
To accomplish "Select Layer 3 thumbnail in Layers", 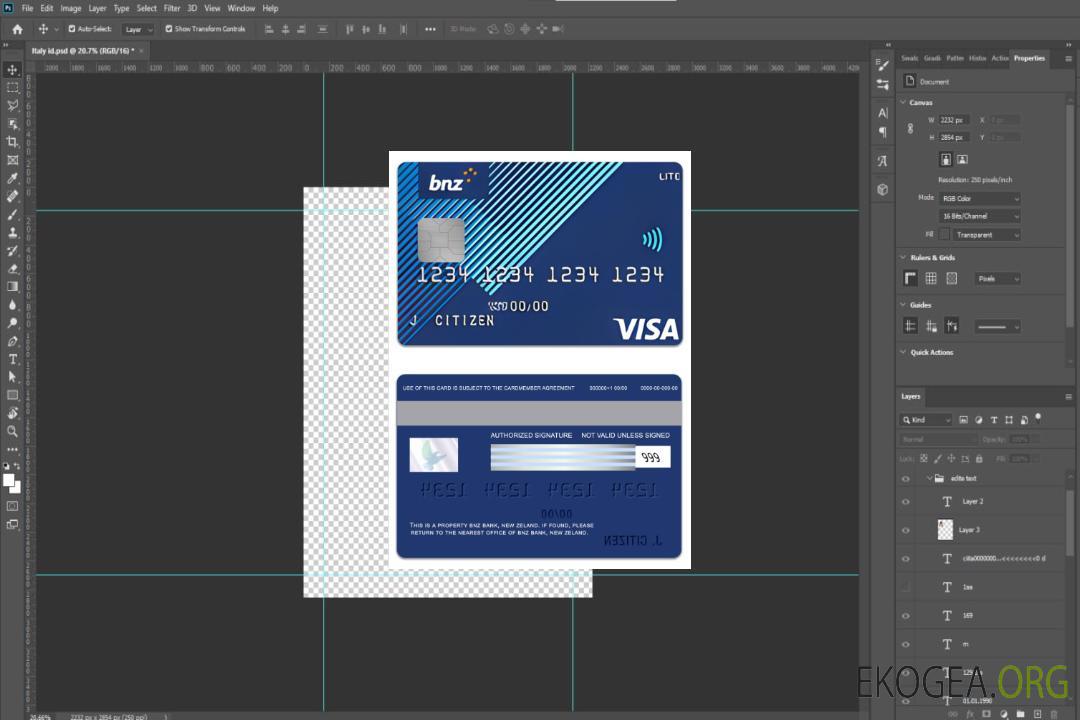I will coord(946,530).
